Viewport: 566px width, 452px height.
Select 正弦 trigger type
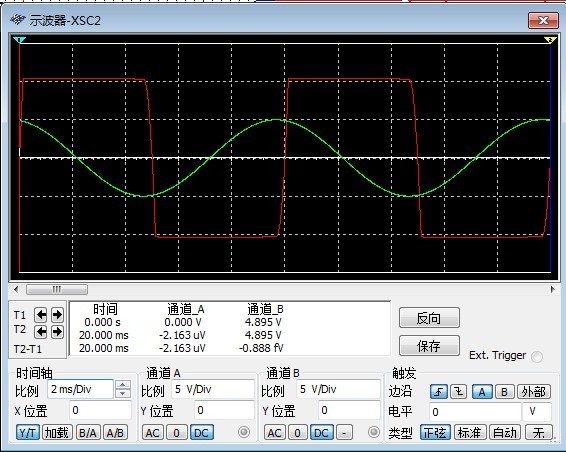(x=435, y=433)
